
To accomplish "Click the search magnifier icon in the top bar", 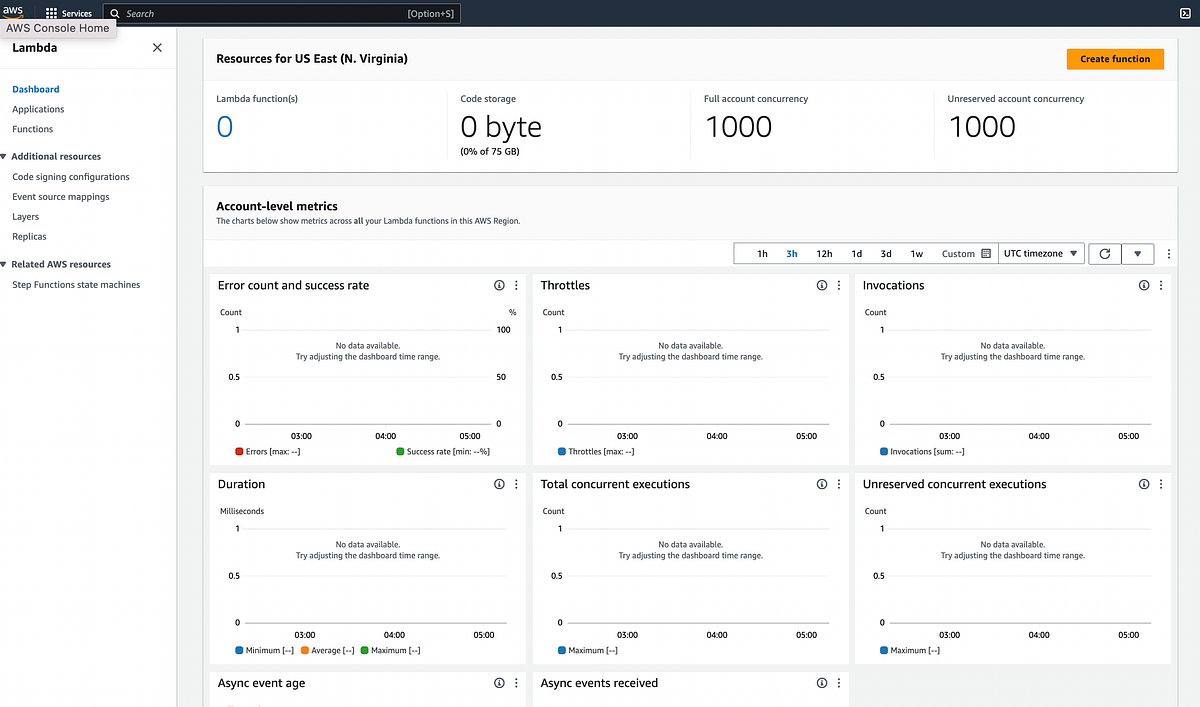I will 114,13.
